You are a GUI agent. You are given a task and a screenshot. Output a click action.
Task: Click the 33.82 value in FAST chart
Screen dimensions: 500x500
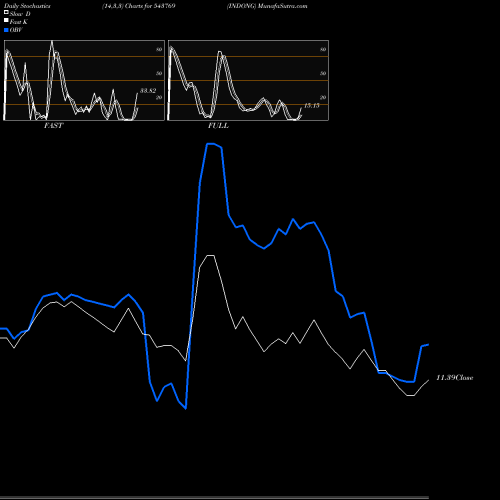click(148, 91)
